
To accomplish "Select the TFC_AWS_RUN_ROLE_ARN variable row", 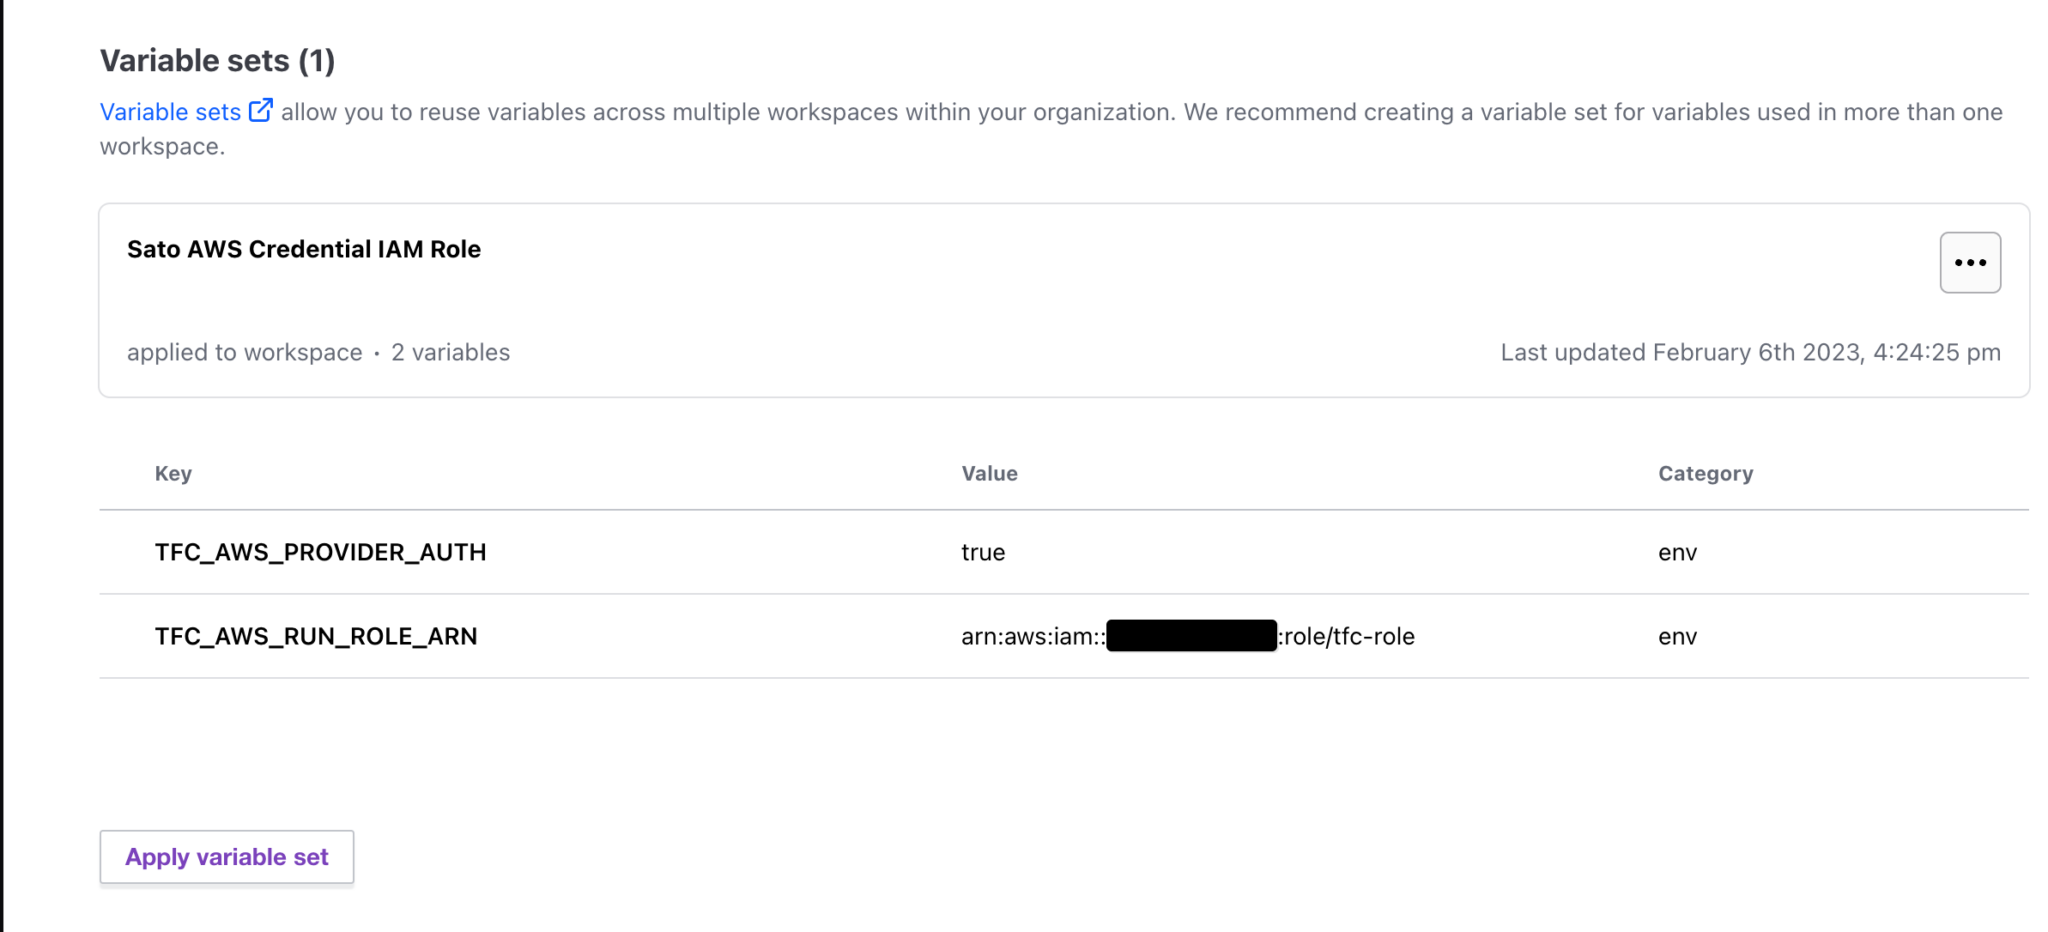I will tap(316, 636).
